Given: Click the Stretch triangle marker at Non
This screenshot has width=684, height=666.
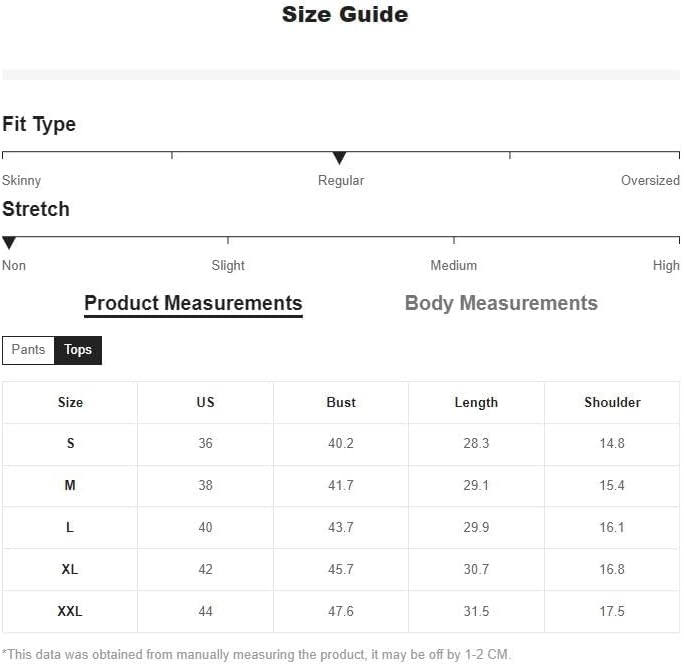Looking at the screenshot, I should [x=9, y=243].
